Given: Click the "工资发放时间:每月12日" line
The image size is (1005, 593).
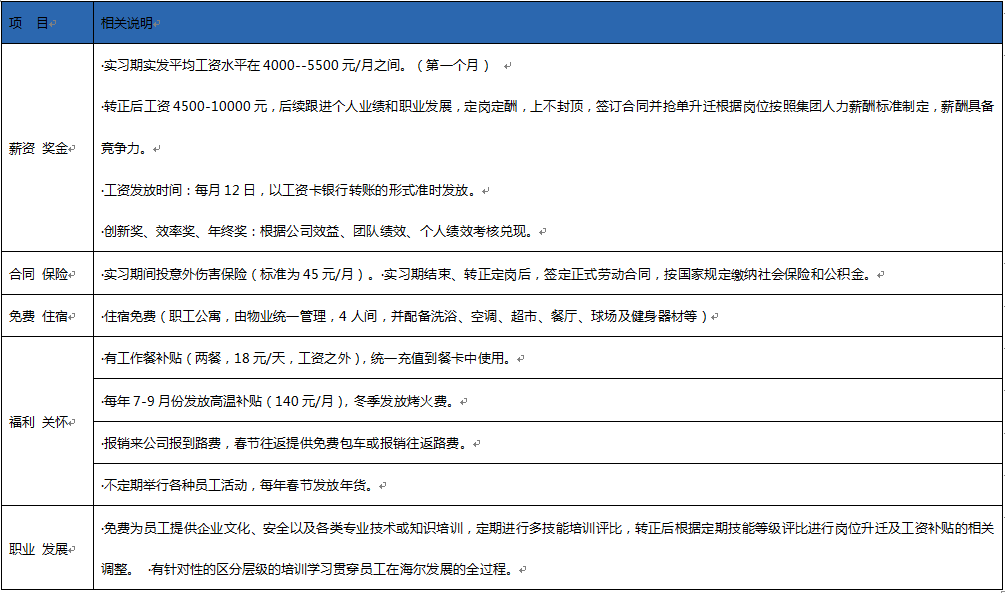Looking at the screenshot, I should click(296, 190).
